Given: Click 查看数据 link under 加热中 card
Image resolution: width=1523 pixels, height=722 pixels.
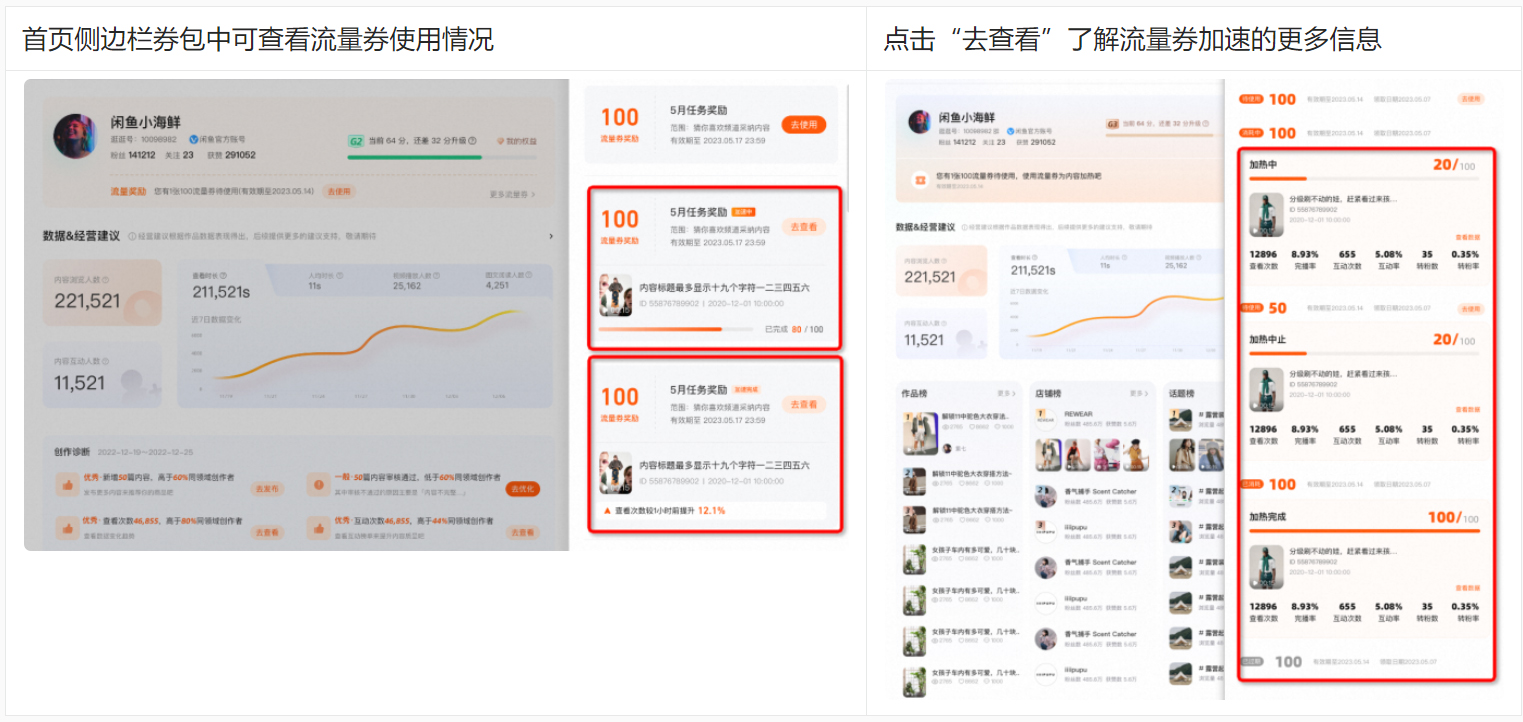Looking at the screenshot, I should coord(1466,238).
